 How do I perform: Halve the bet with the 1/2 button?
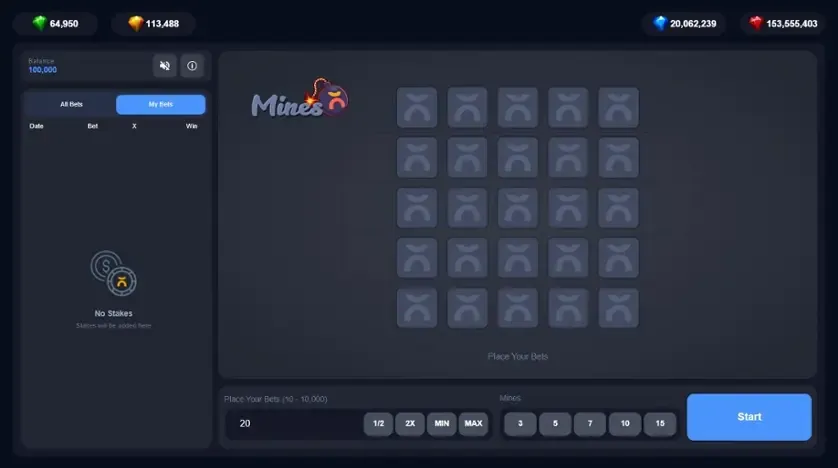pyautogui.click(x=378, y=424)
